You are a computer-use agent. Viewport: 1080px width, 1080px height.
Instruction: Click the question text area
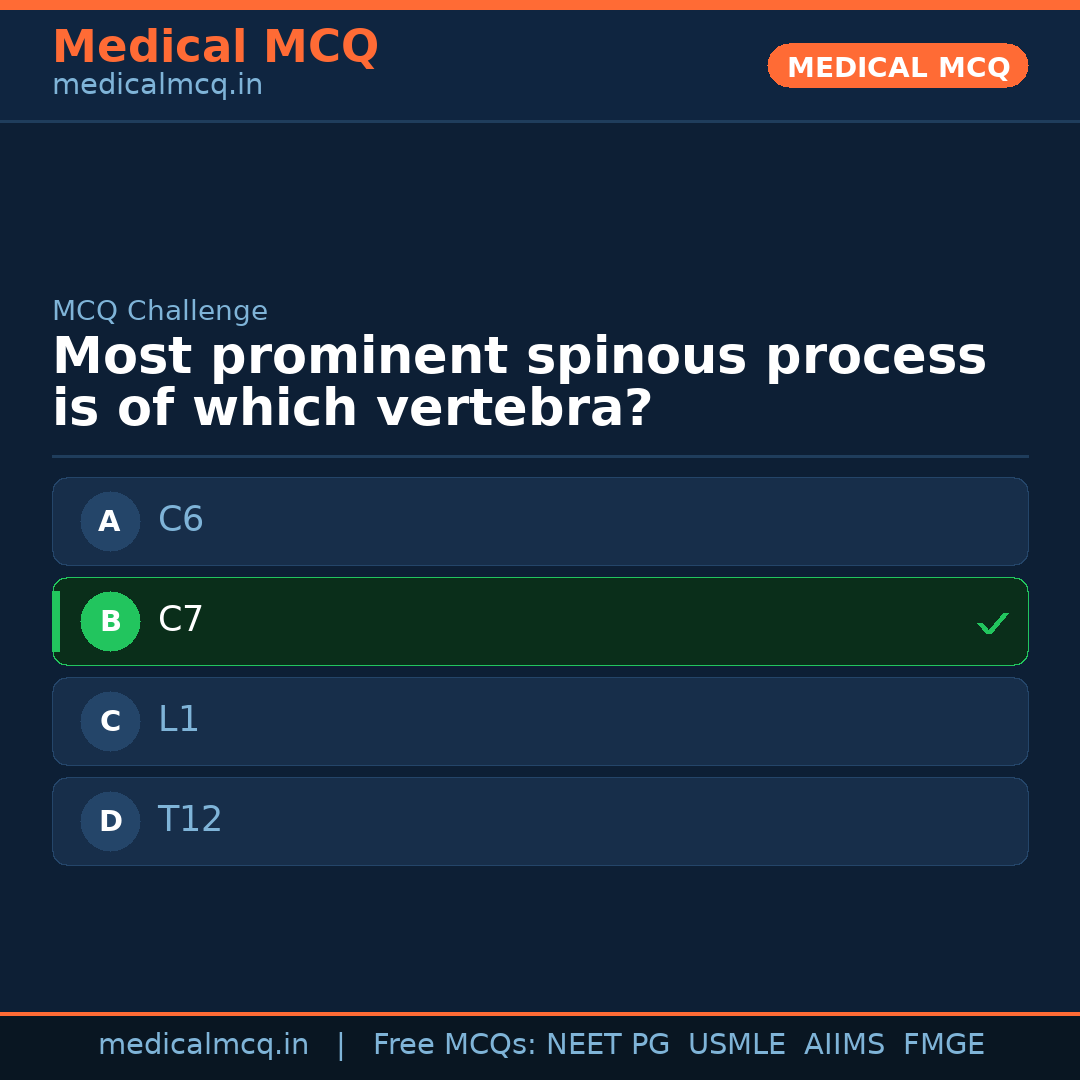click(520, 380)
